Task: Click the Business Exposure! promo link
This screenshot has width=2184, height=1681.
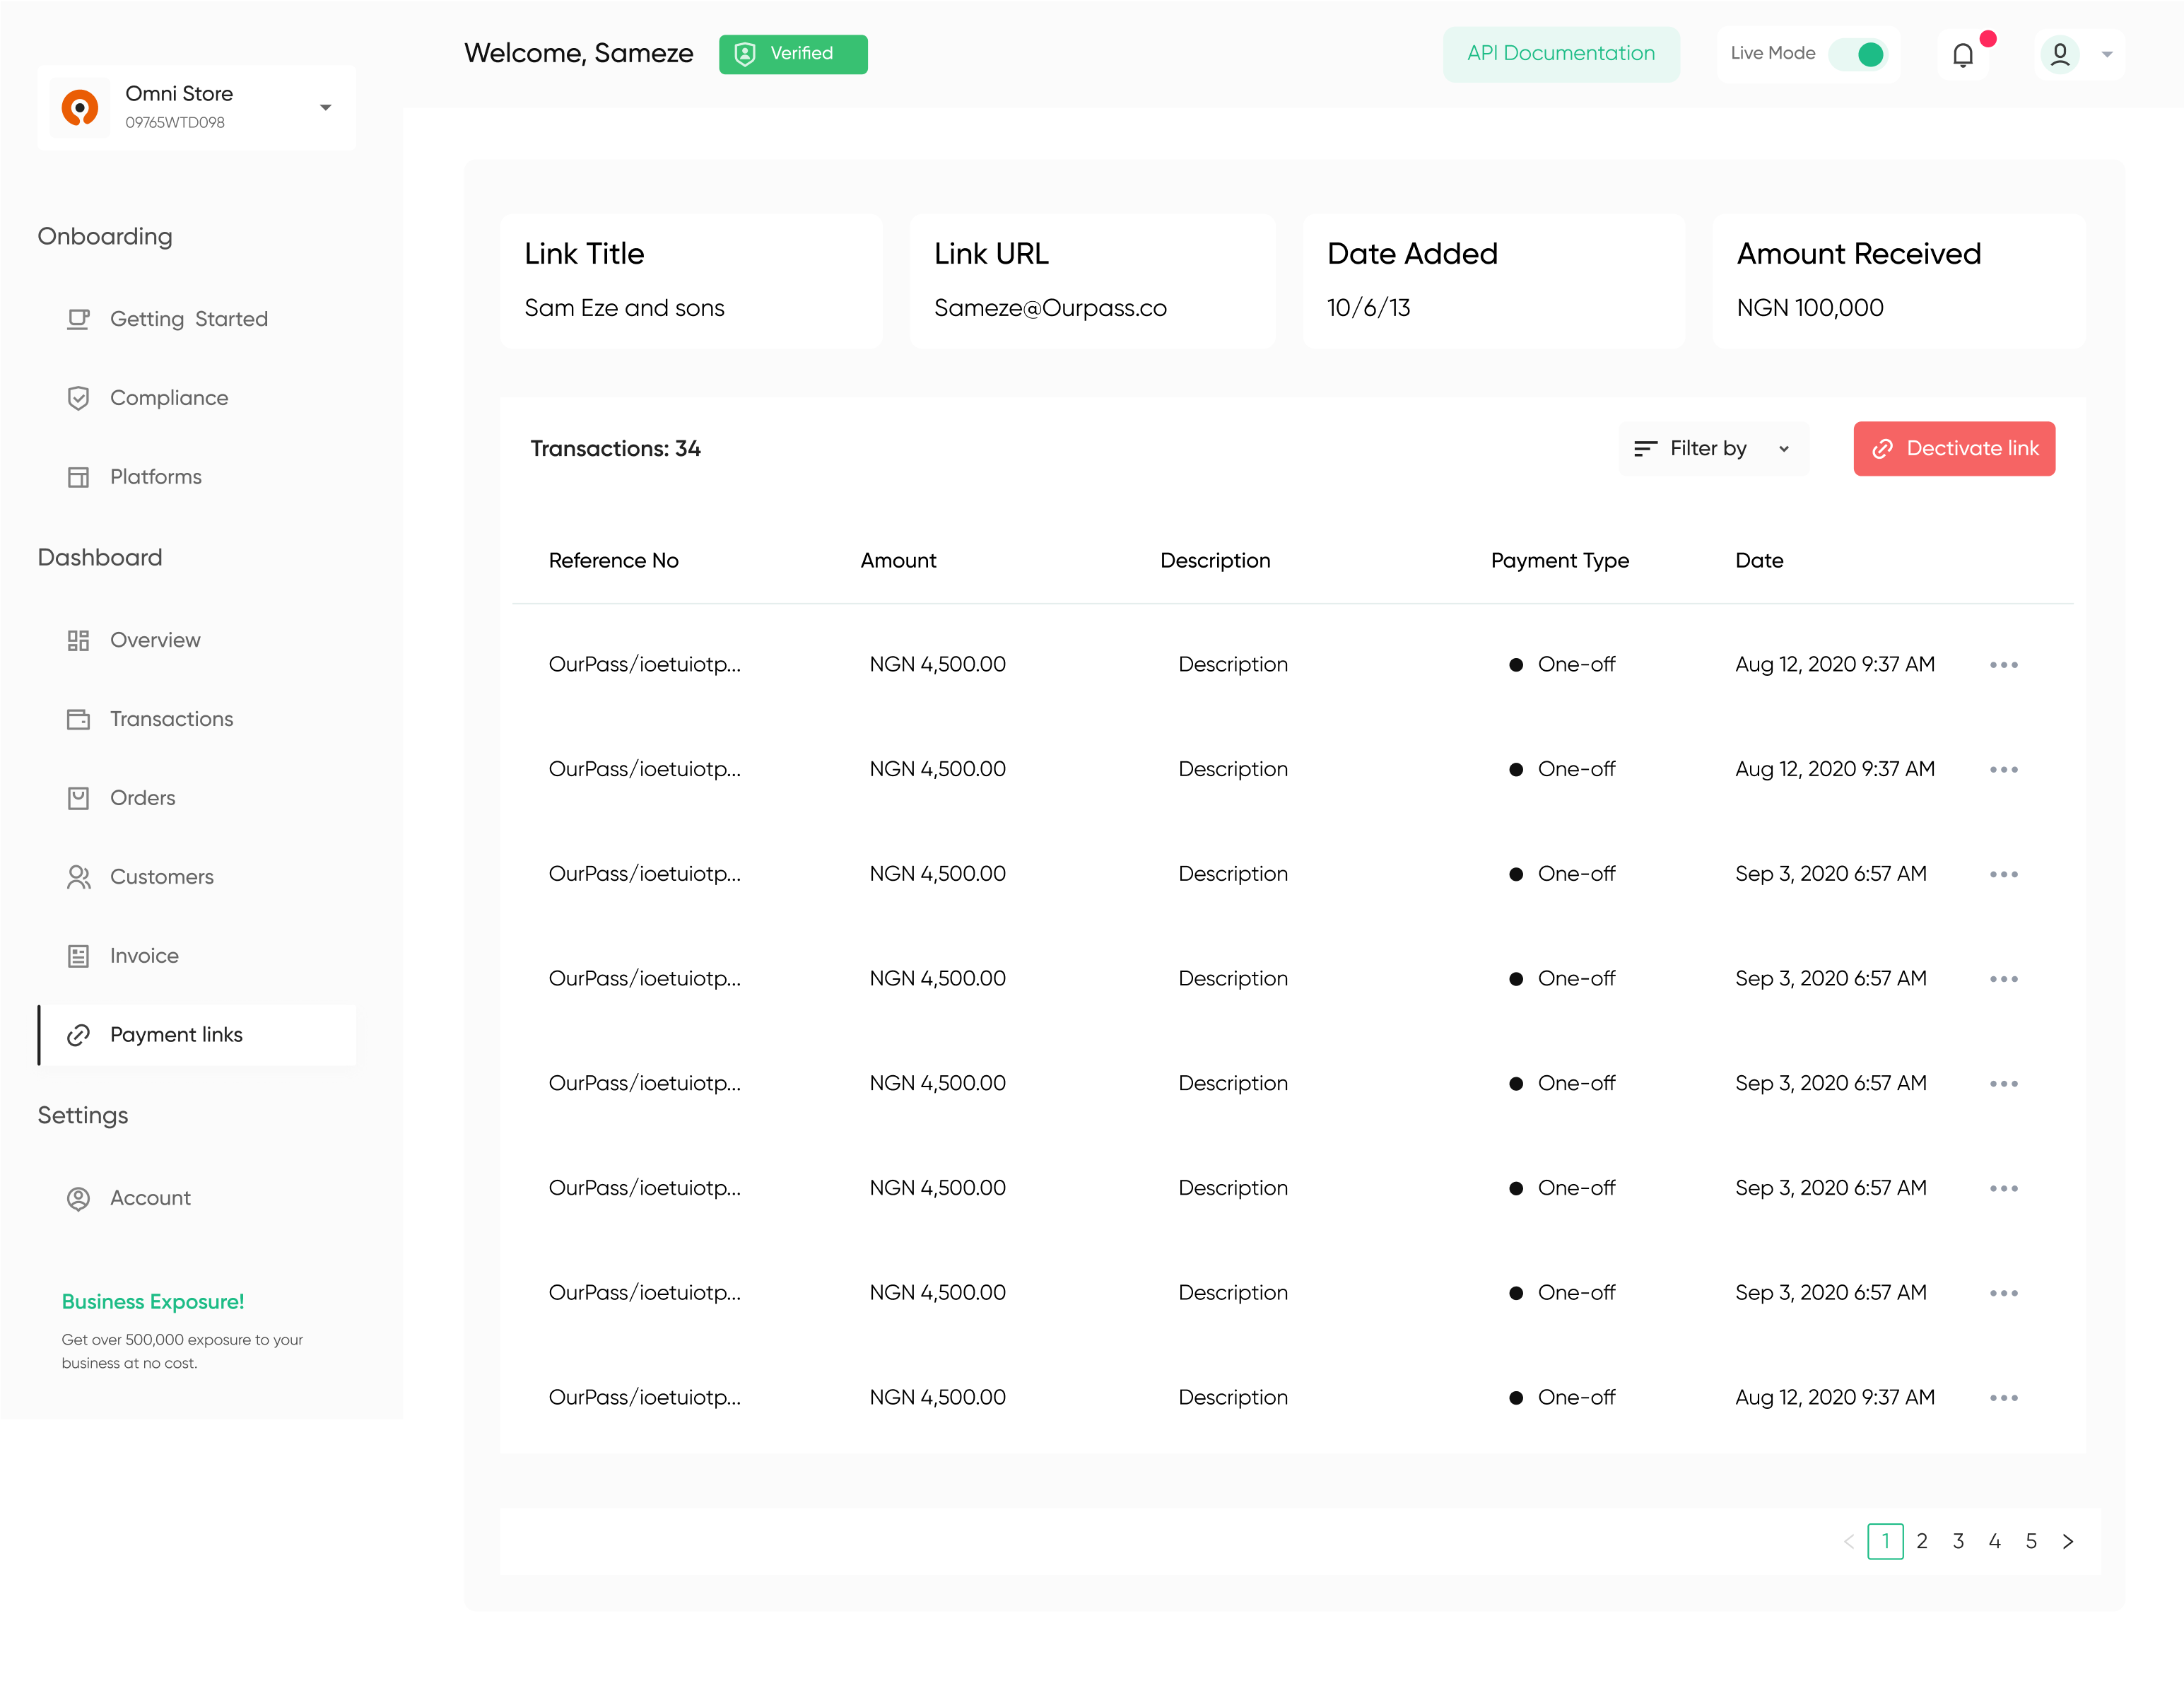Action: point(153,1302)
